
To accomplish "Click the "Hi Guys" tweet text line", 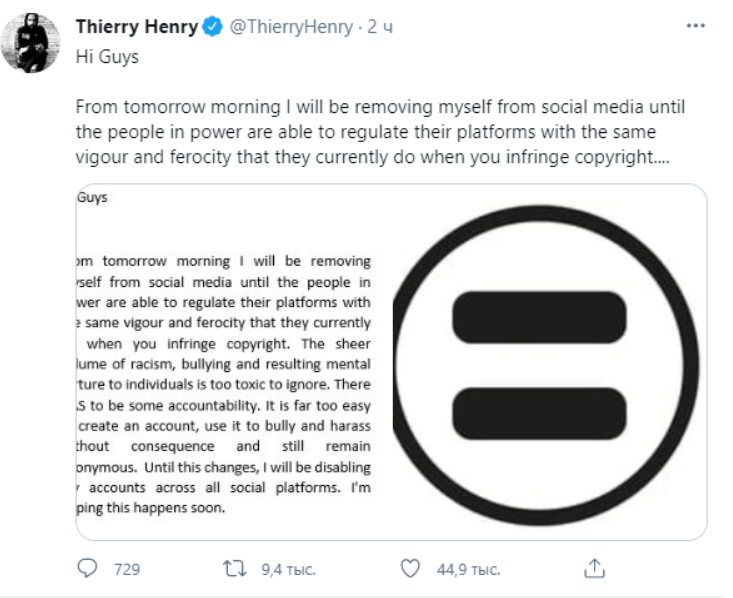I will (107, 57).
